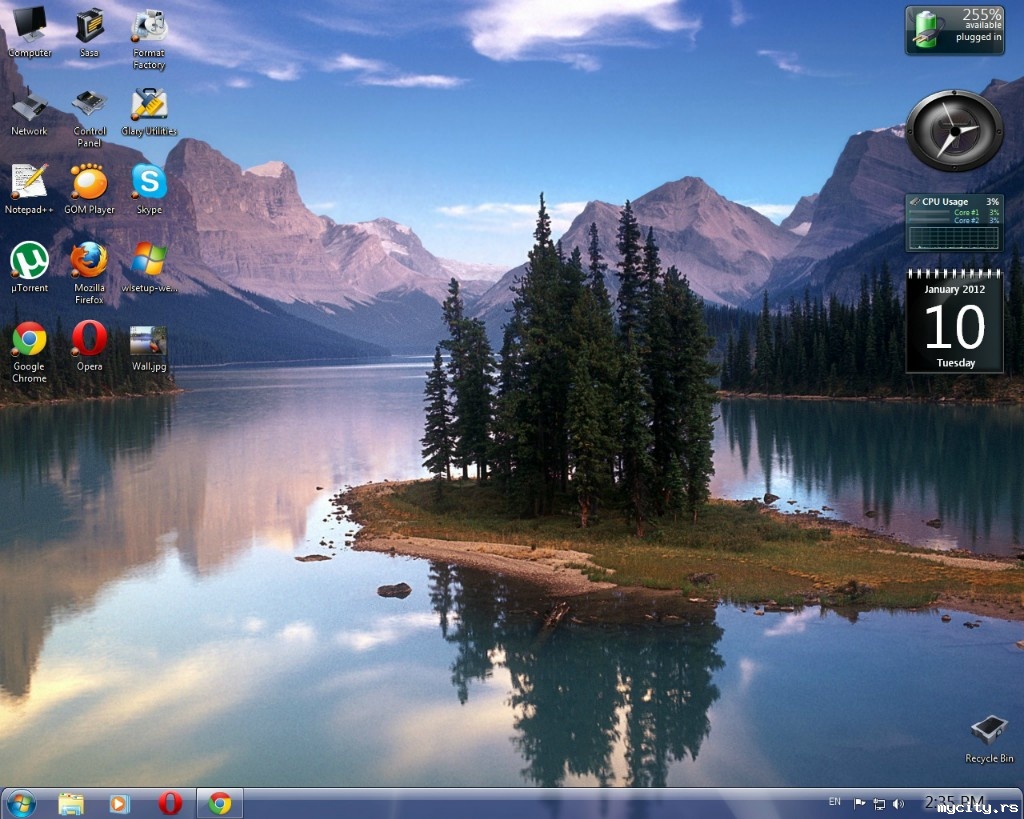
Task: Click the network tray icon
Action: 880,804
